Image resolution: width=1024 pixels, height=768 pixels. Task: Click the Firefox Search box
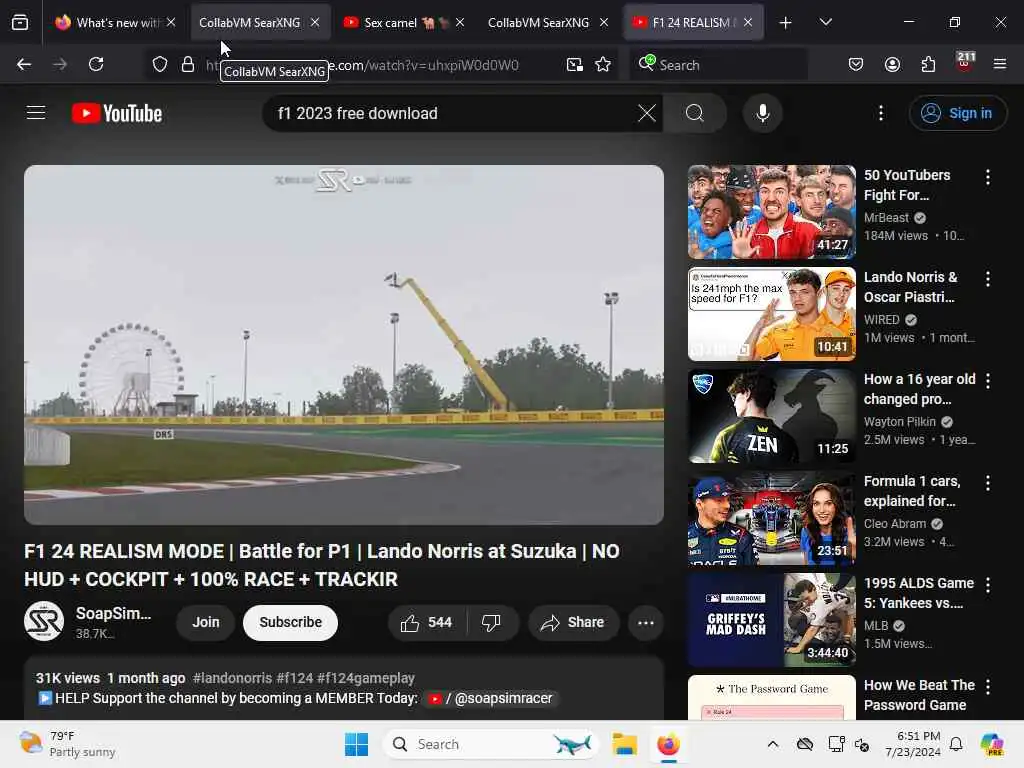tap(718, 64)
